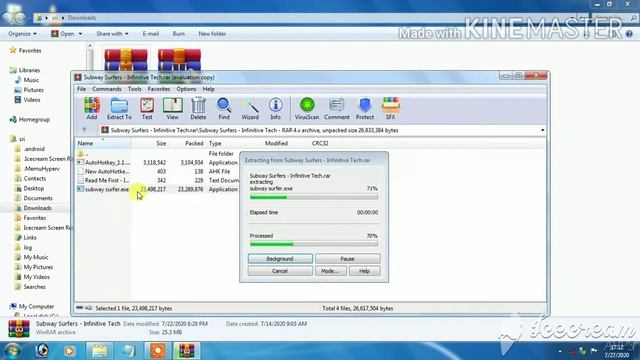Open File Explorer from the taskbar
Image resolution: width=640 pixels, height=360 pixels.
[100, 351]
